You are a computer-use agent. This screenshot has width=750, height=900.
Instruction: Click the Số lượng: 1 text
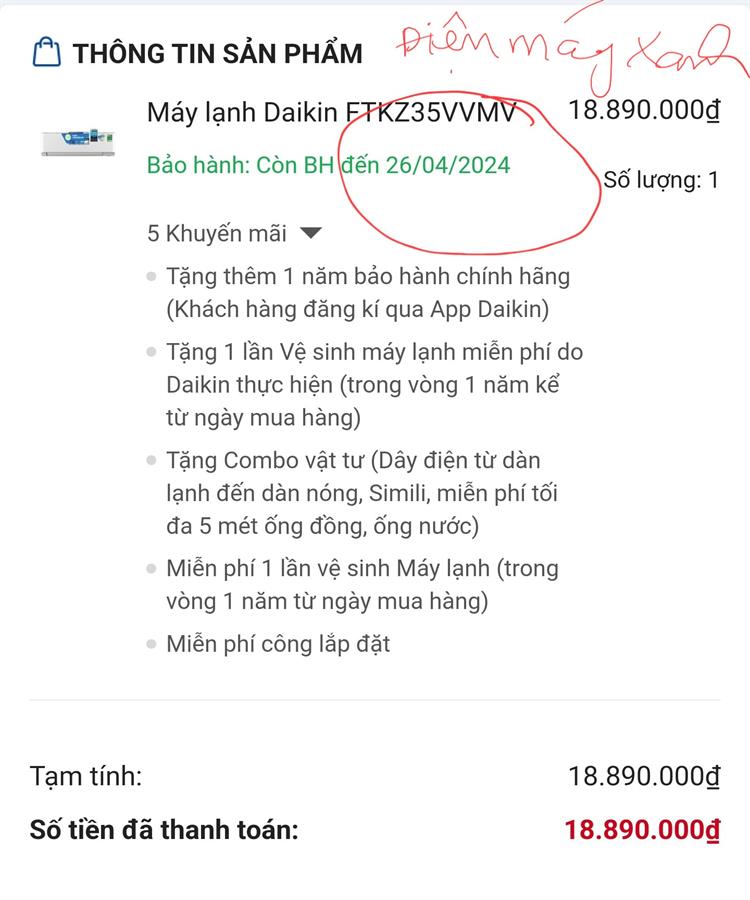tap(661, 180)
